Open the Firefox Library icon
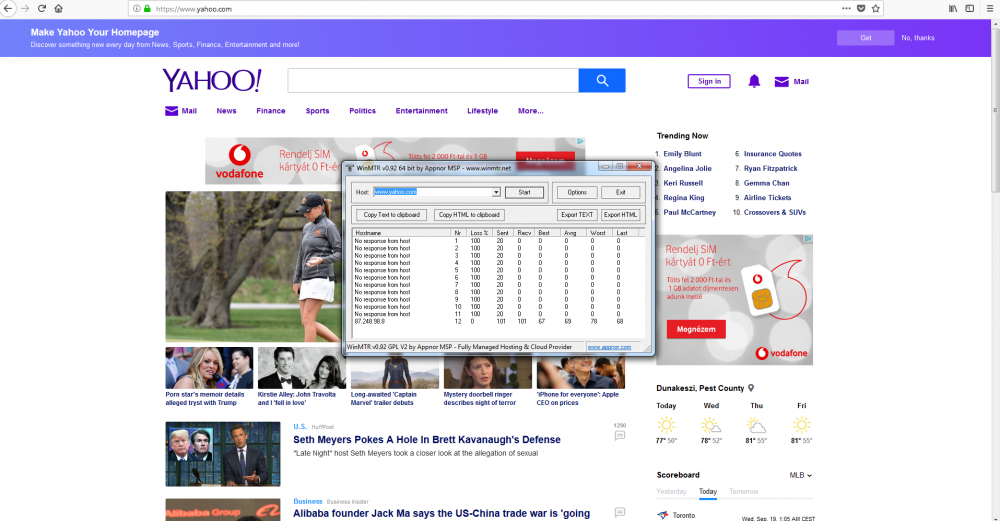 point(953,8)
